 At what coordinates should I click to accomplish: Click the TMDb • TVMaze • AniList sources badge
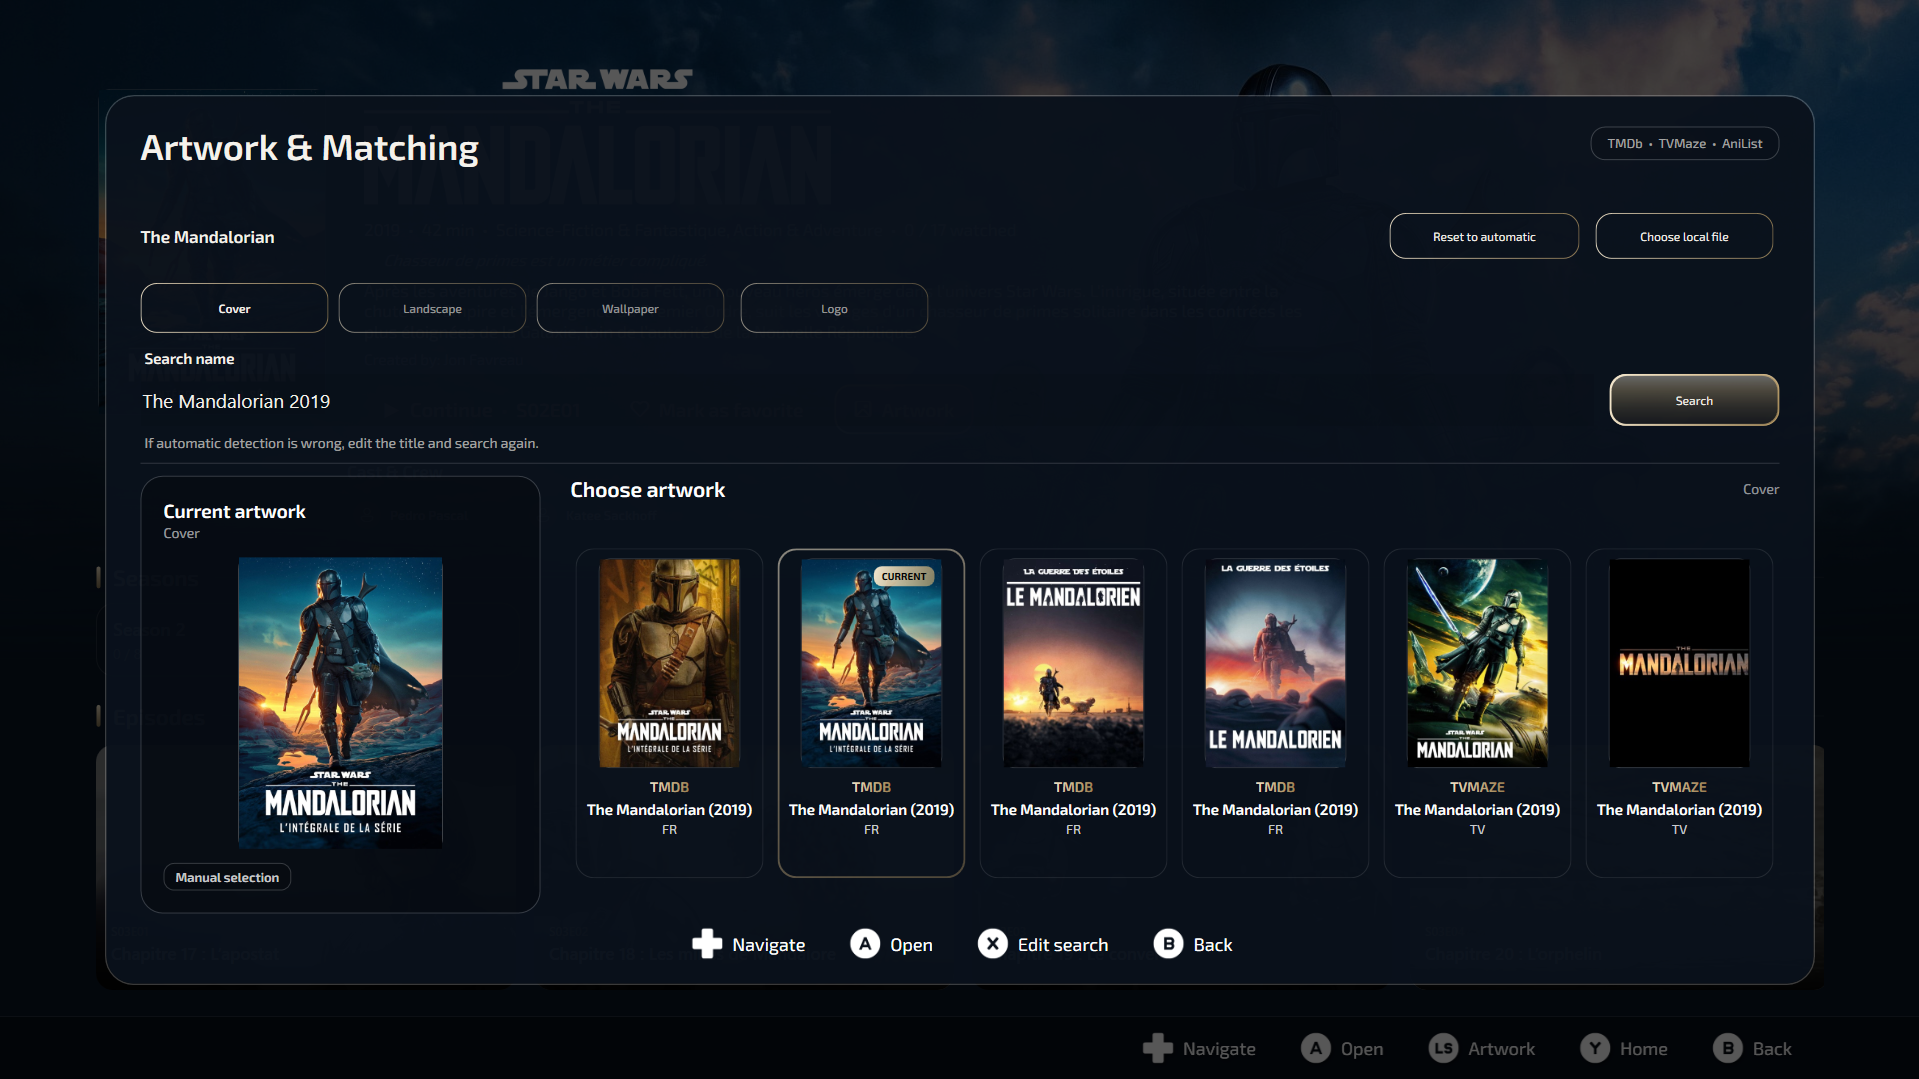[x=1685, y=143]
